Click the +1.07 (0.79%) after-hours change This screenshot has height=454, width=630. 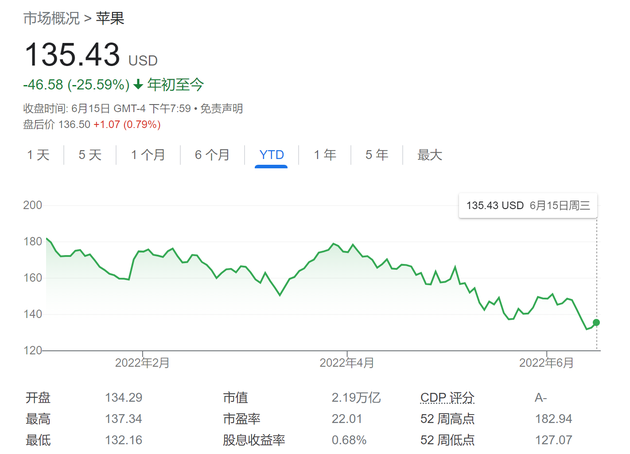pyautogui.click(x=127, y=125)
